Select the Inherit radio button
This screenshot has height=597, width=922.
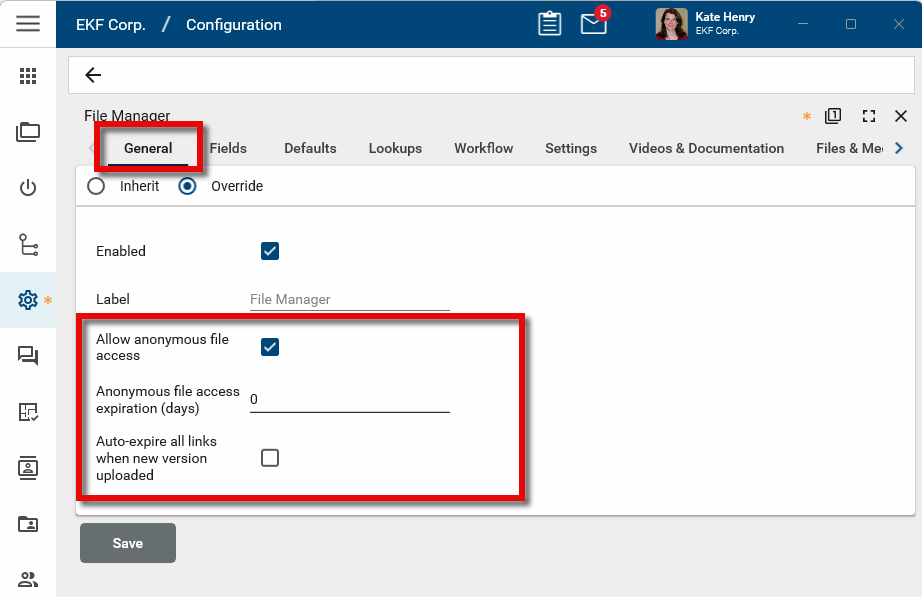96,186
